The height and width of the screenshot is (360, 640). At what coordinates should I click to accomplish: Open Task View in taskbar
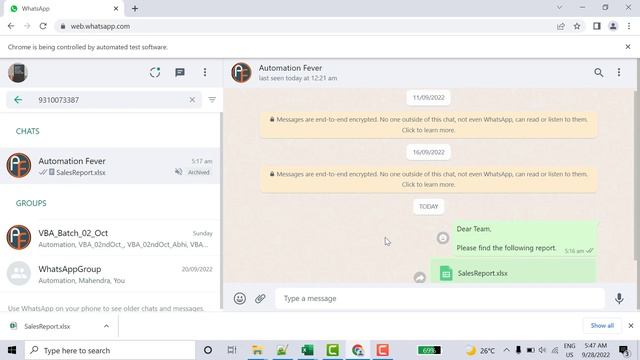click(x=232, y=350)
